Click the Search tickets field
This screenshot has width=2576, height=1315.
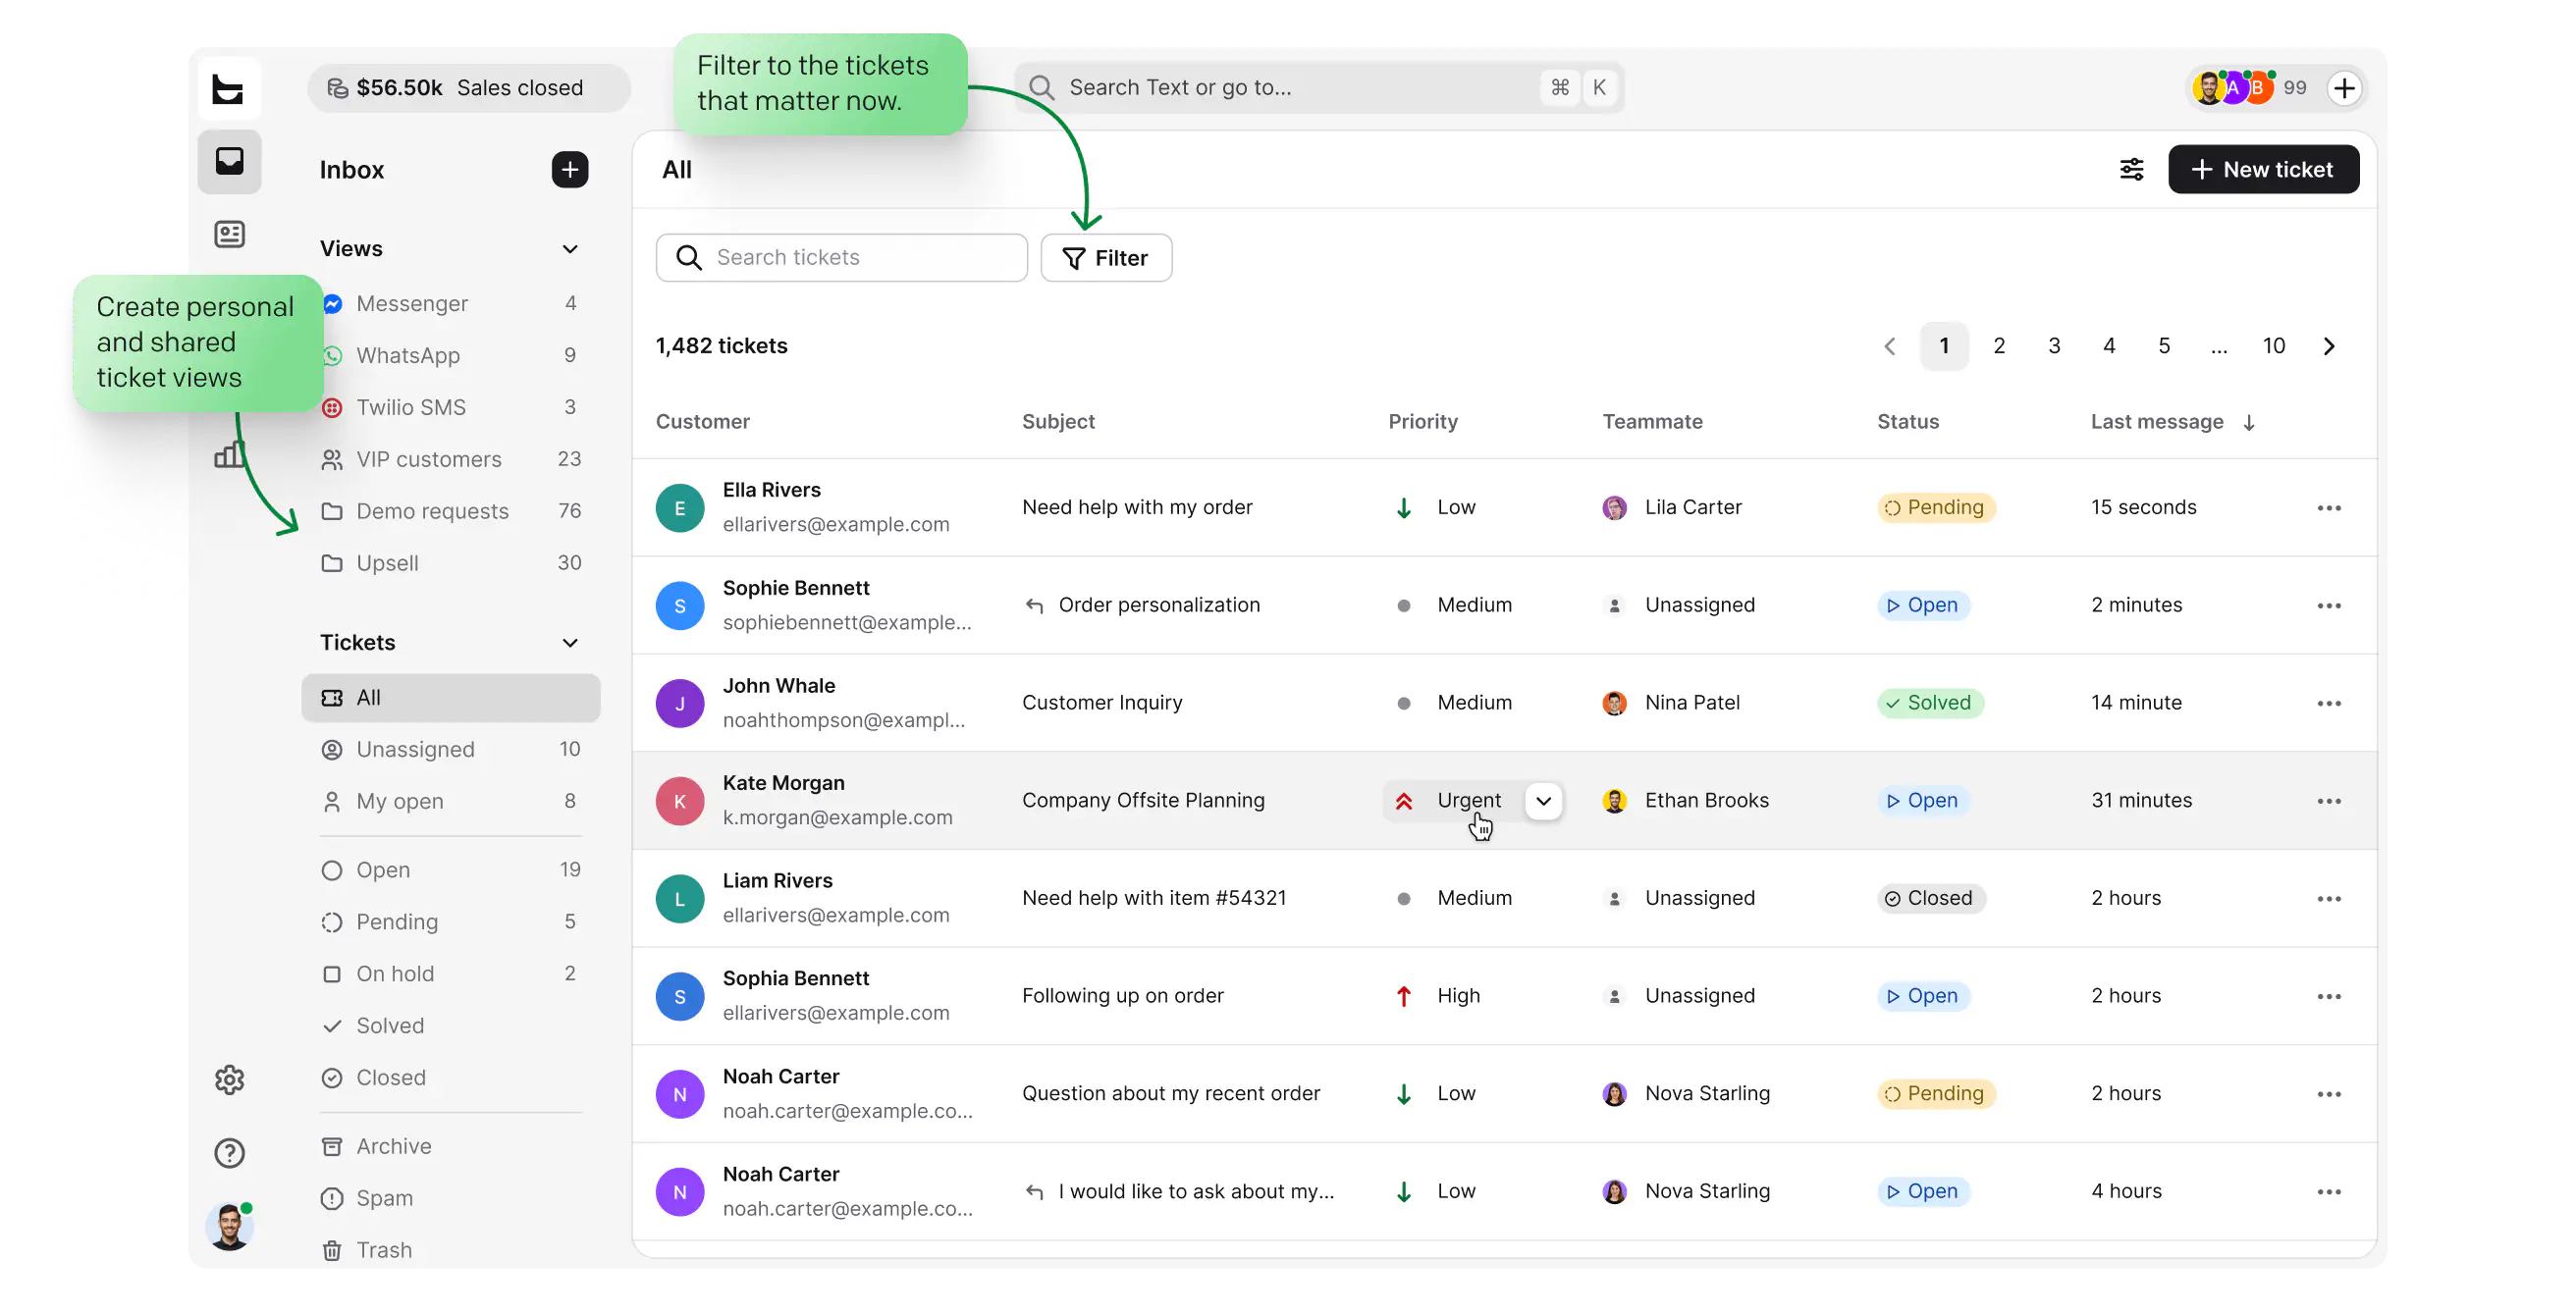pos(842,258)
